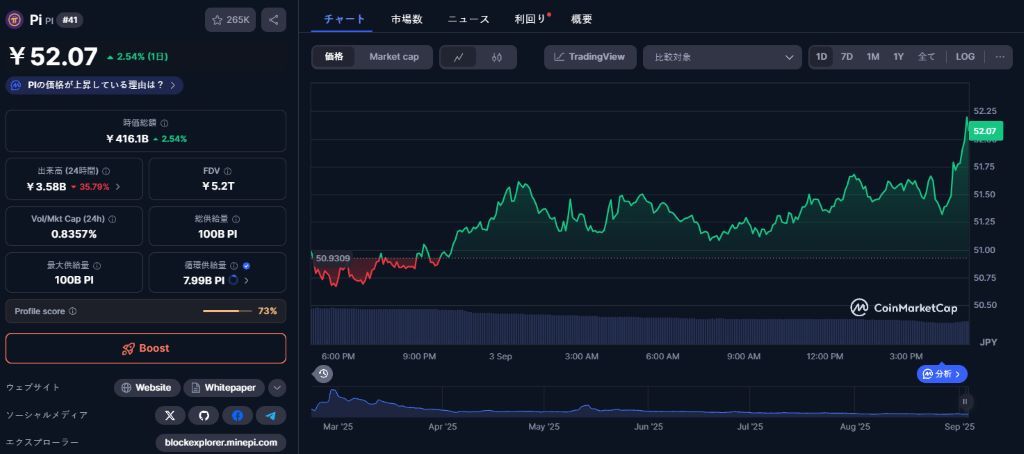Expand more website links chevron
The height and width of the screenshot is (454, 1024).
[x=277, y=388]
